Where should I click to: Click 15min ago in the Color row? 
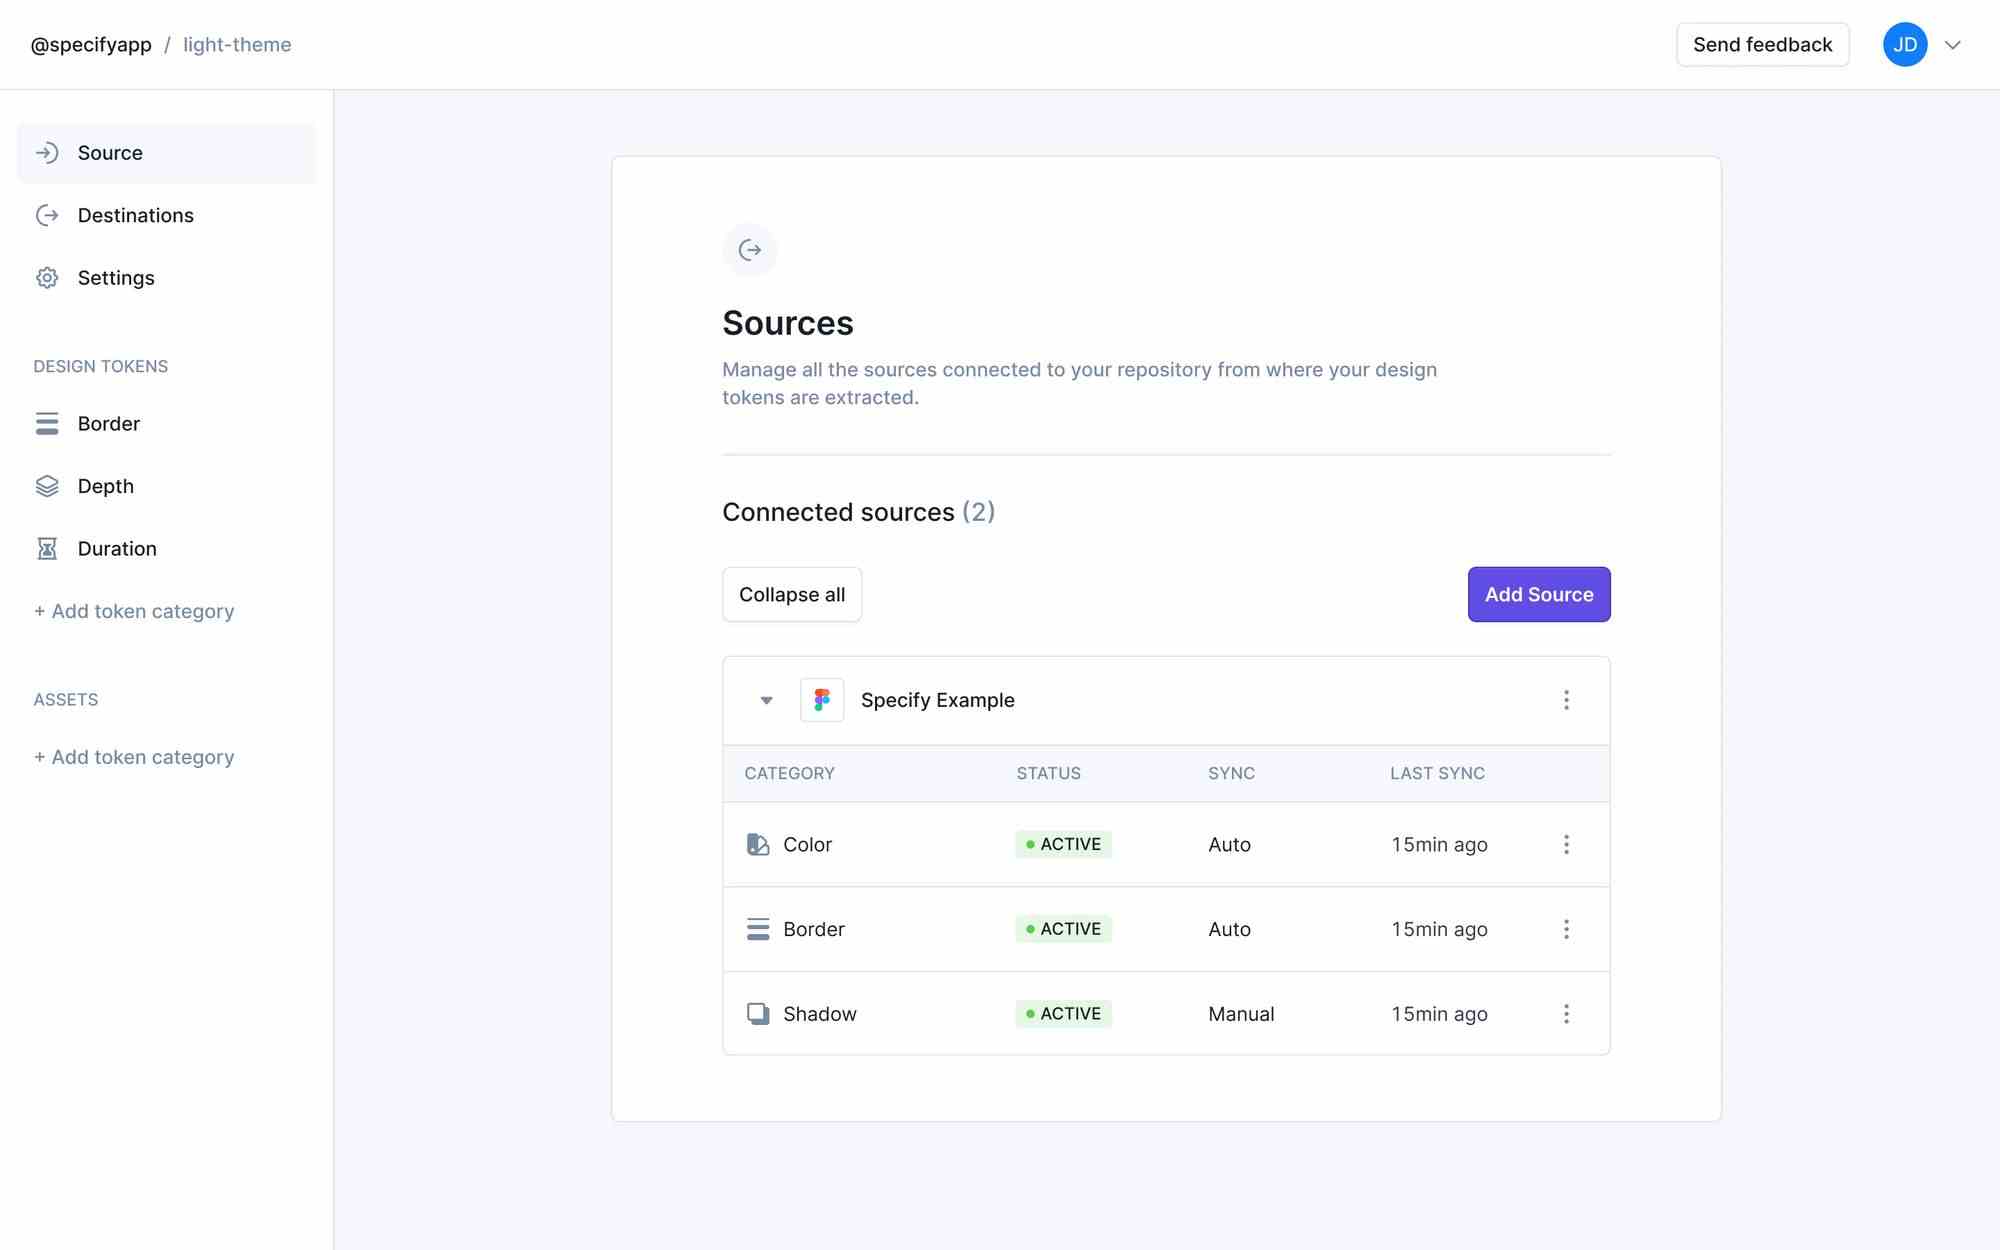pos(1439,845)
